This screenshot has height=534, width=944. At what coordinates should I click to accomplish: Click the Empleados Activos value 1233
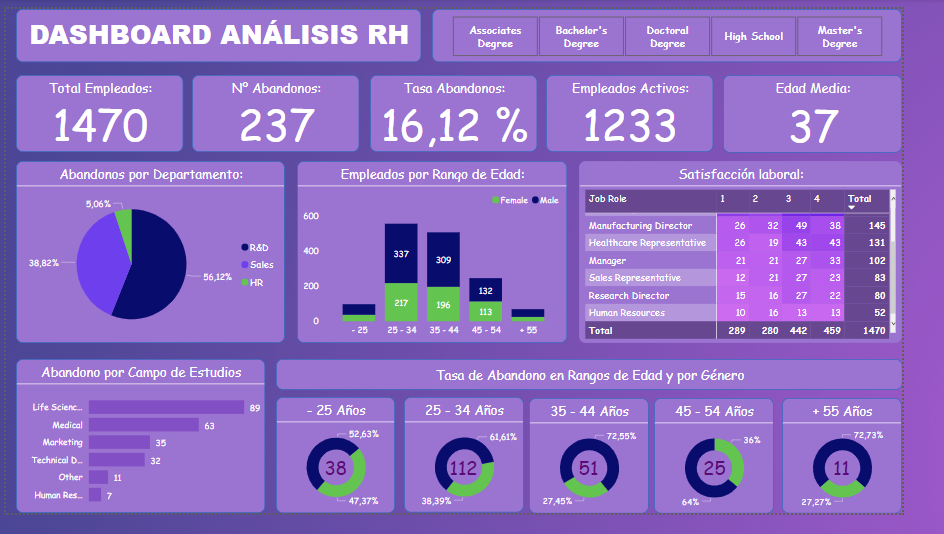pos(630,125)
